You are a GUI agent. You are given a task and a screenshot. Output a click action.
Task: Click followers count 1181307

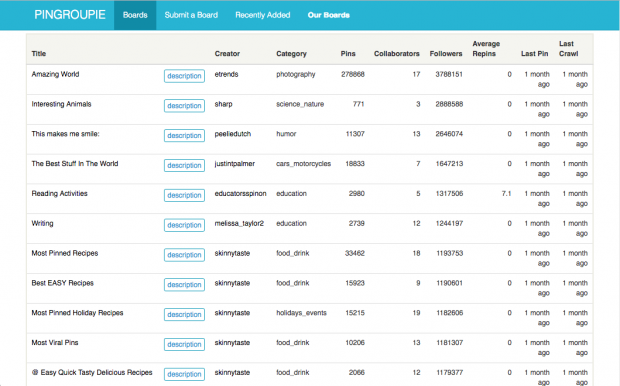tap(449, 343)
